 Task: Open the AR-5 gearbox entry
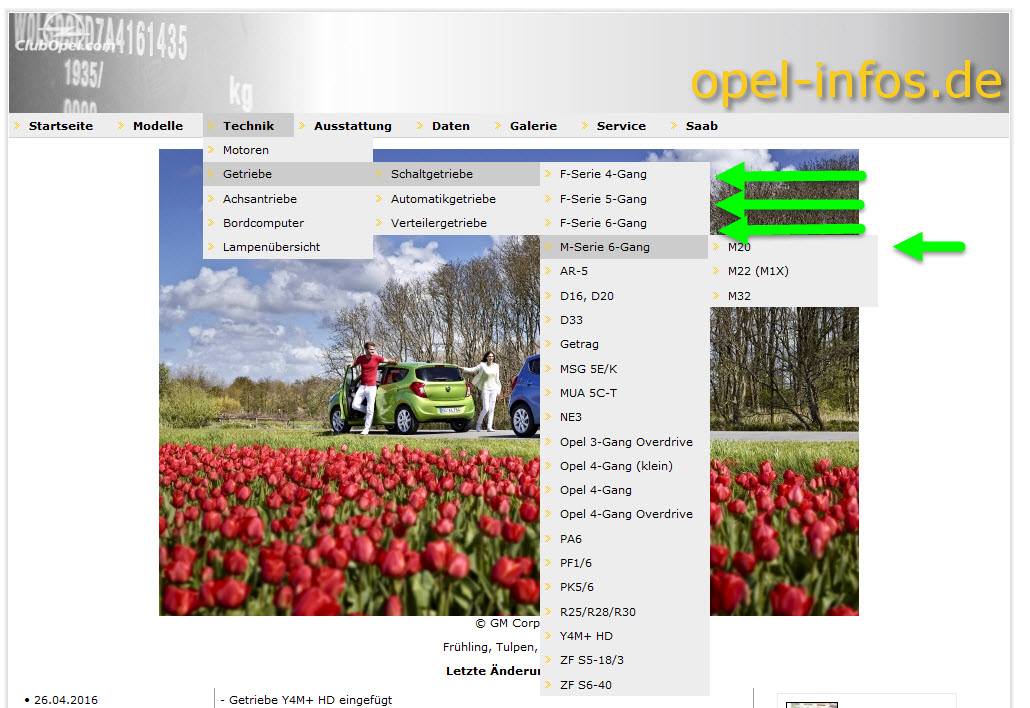[625, 271]
